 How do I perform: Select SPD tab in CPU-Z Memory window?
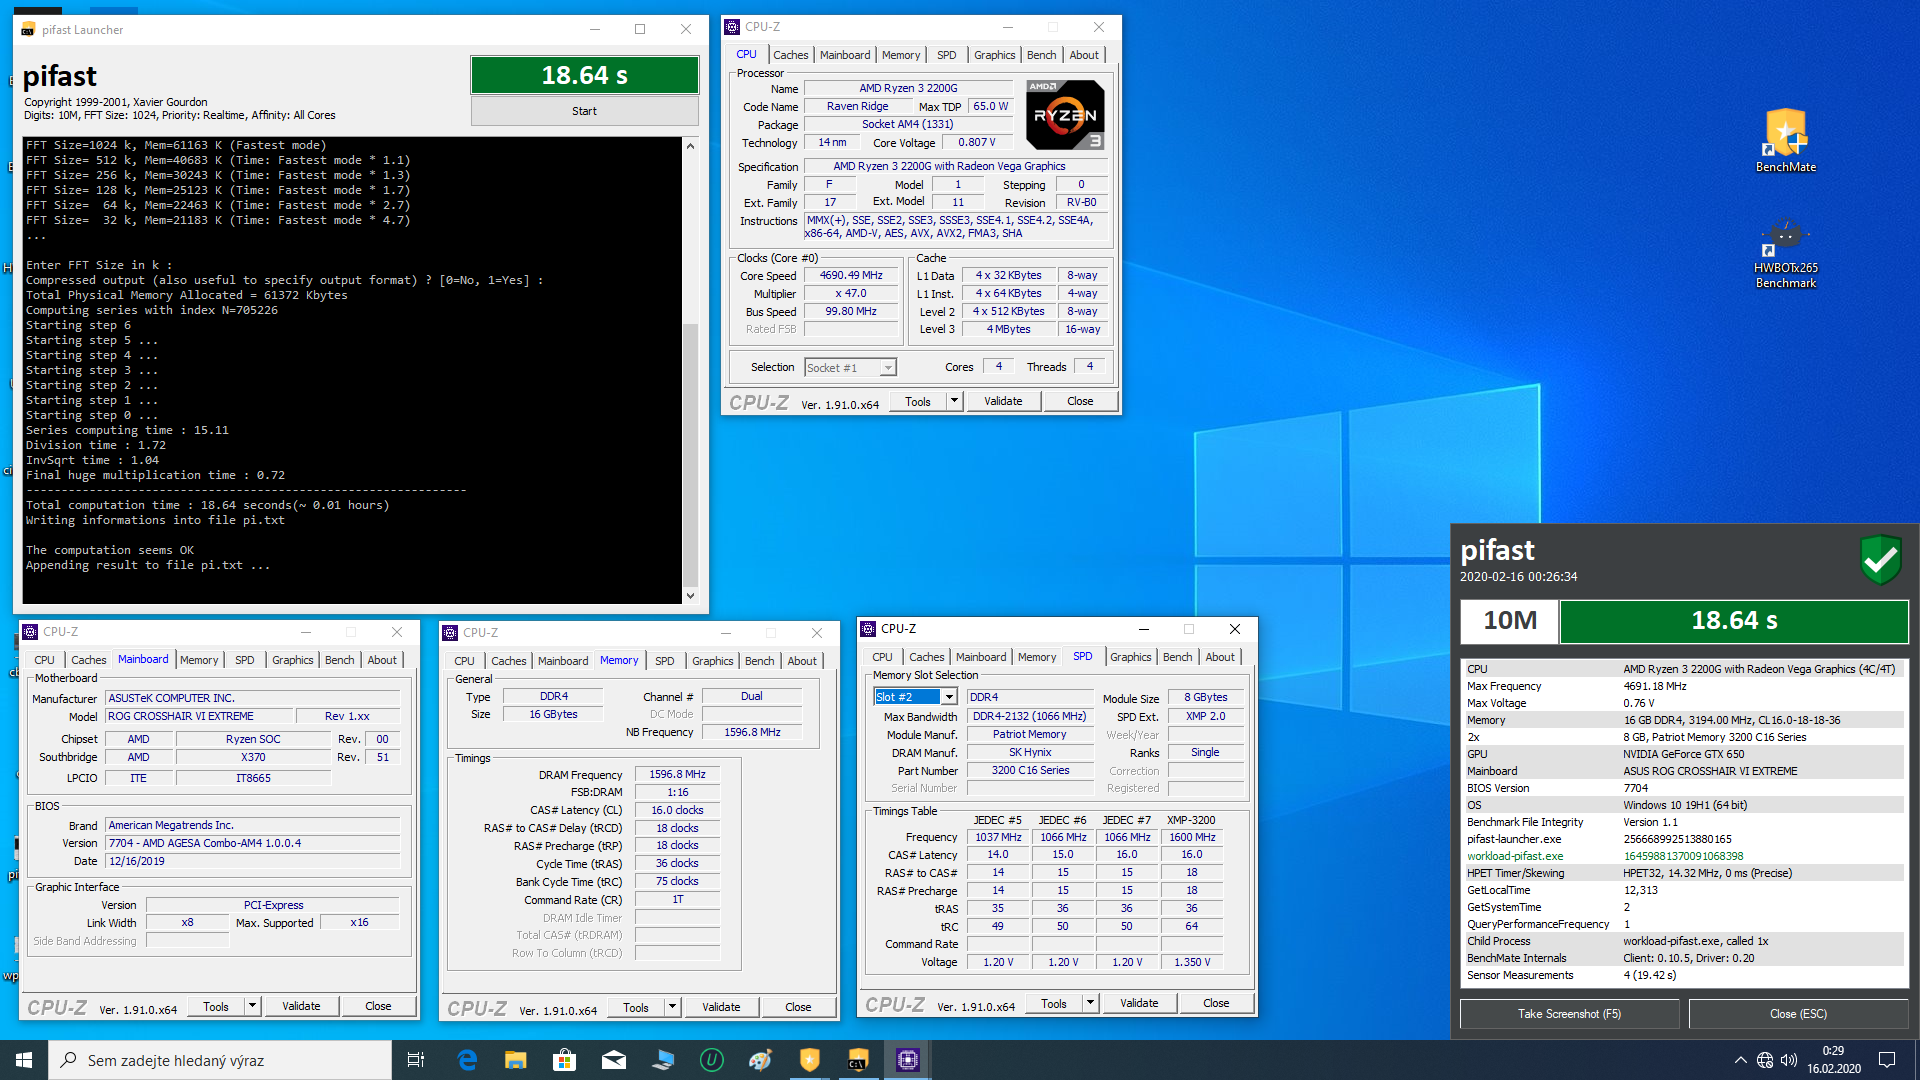[x=664, y=661]
